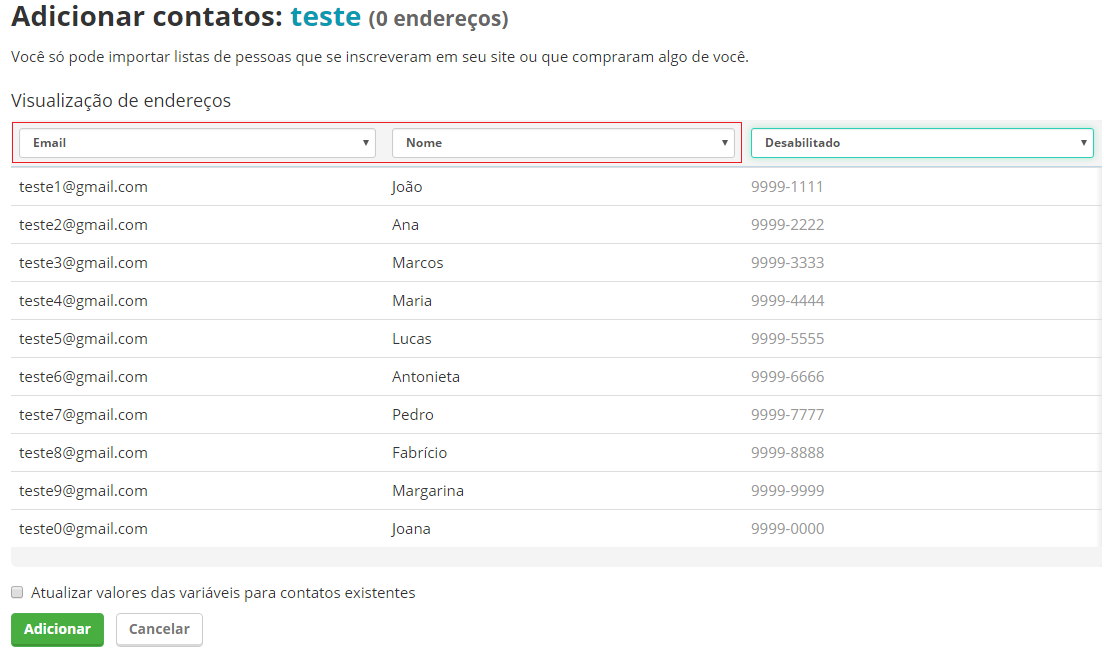The image size is (1104, 656).
Task: Click the name Margarina
Action: click(x=428, y=491)
